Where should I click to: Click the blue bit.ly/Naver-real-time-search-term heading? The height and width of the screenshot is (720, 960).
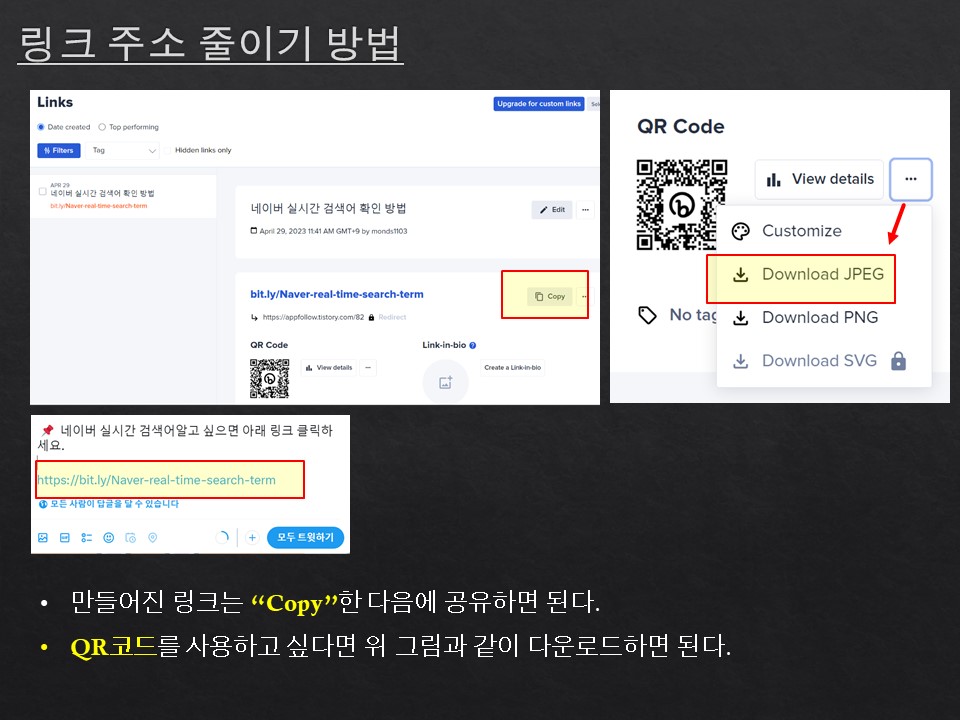pyautogui.click(x=337, y=294)
